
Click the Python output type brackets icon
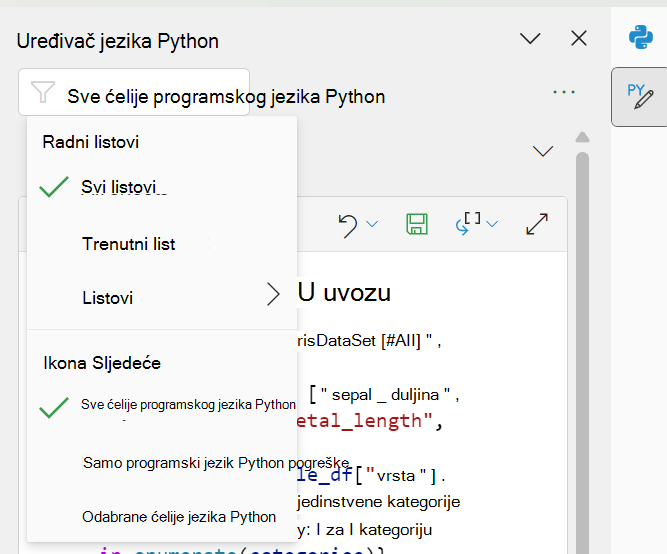[x=469, y=223]
